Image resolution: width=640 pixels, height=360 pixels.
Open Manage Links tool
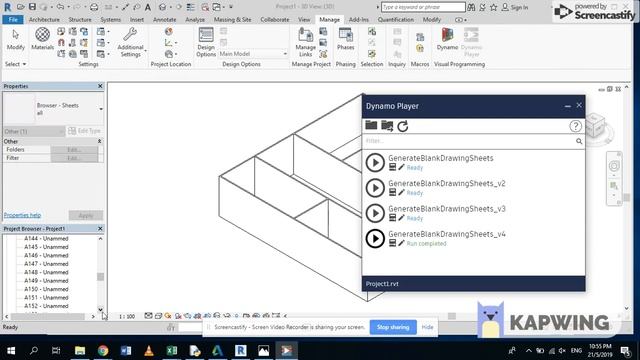pos(305,42)
